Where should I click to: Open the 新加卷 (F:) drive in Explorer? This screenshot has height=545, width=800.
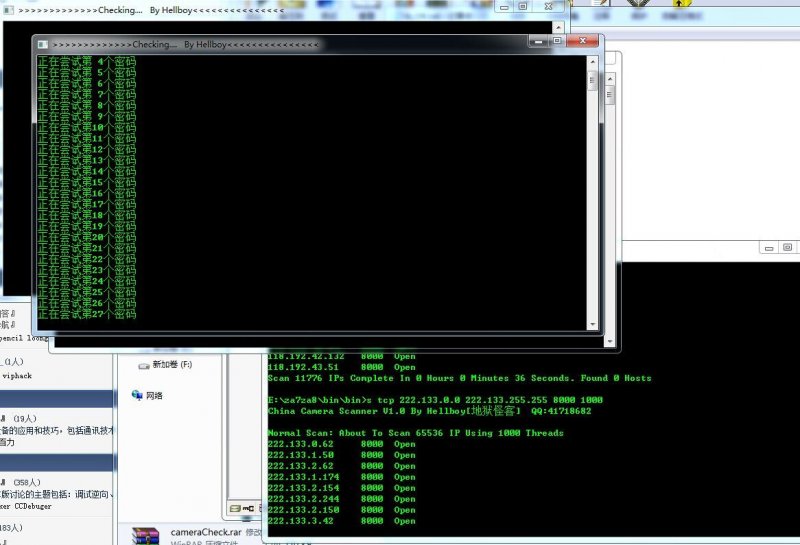tap(165, 364)
